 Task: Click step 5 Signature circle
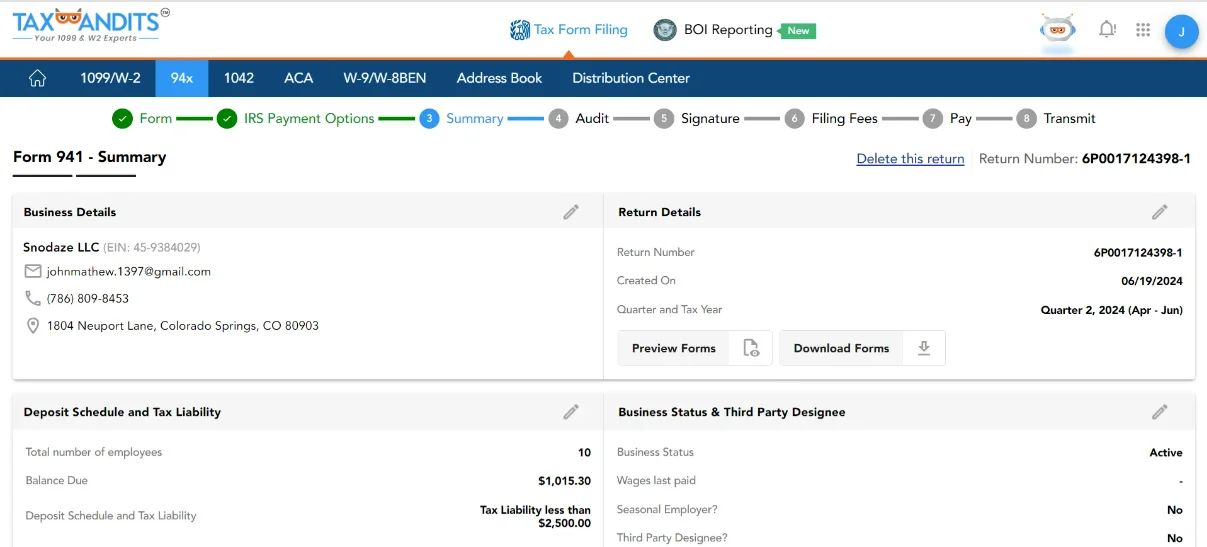point(664,118)
